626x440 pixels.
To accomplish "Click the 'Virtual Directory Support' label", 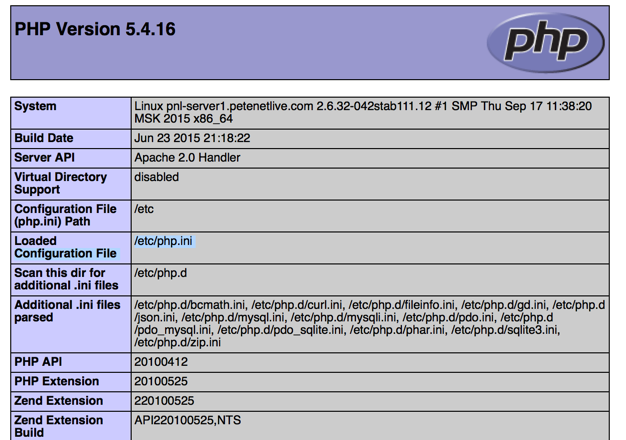I will [60, 183].
